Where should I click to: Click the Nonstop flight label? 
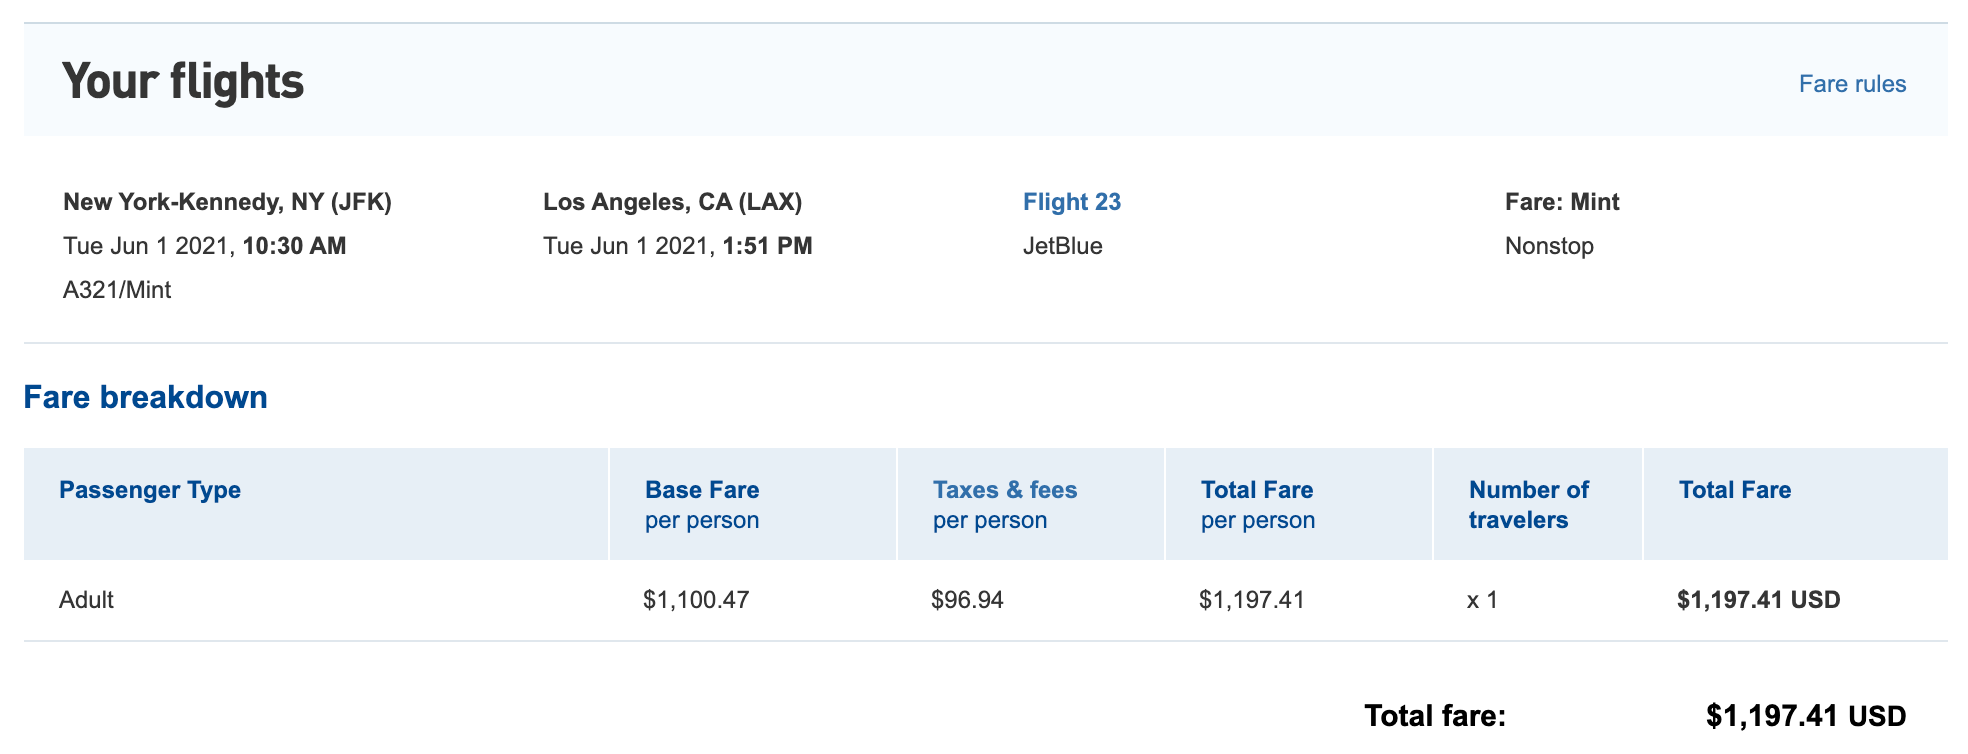pyautogui.click(x=1549, y=246)
